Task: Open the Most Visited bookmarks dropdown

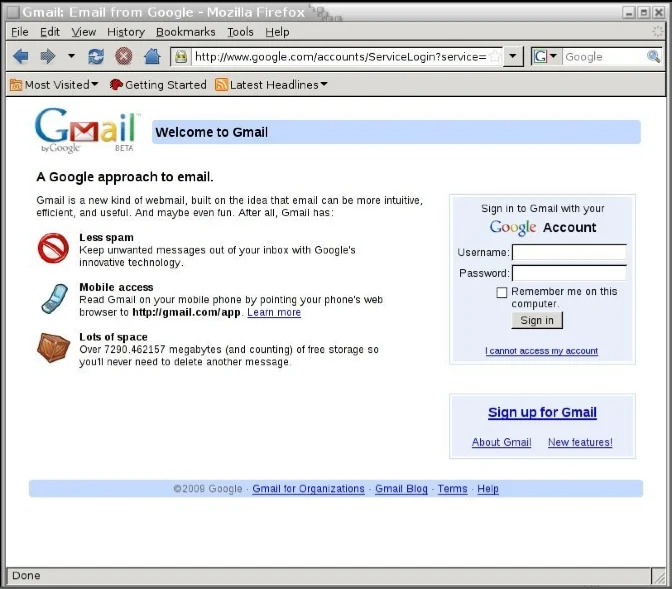Action: (54, 85)
